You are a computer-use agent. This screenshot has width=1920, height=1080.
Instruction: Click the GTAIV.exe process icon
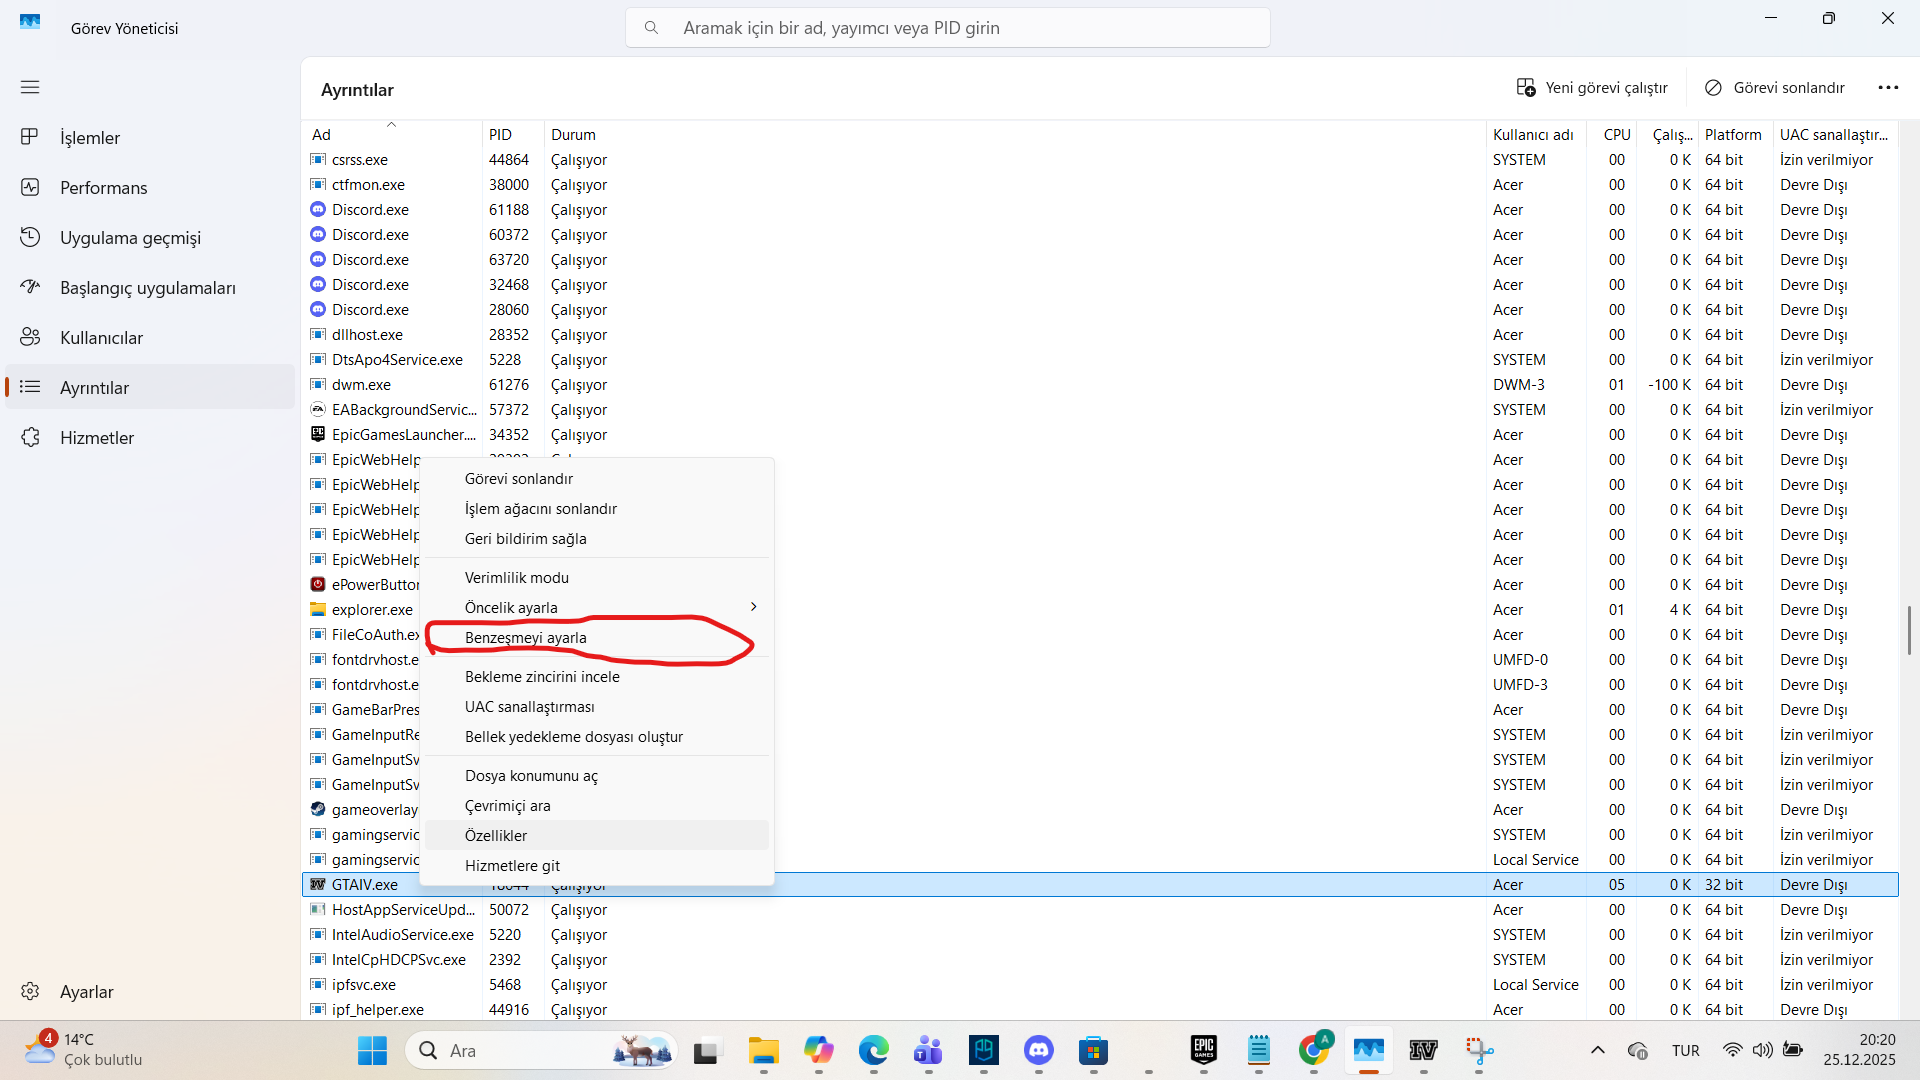[318, 884]
